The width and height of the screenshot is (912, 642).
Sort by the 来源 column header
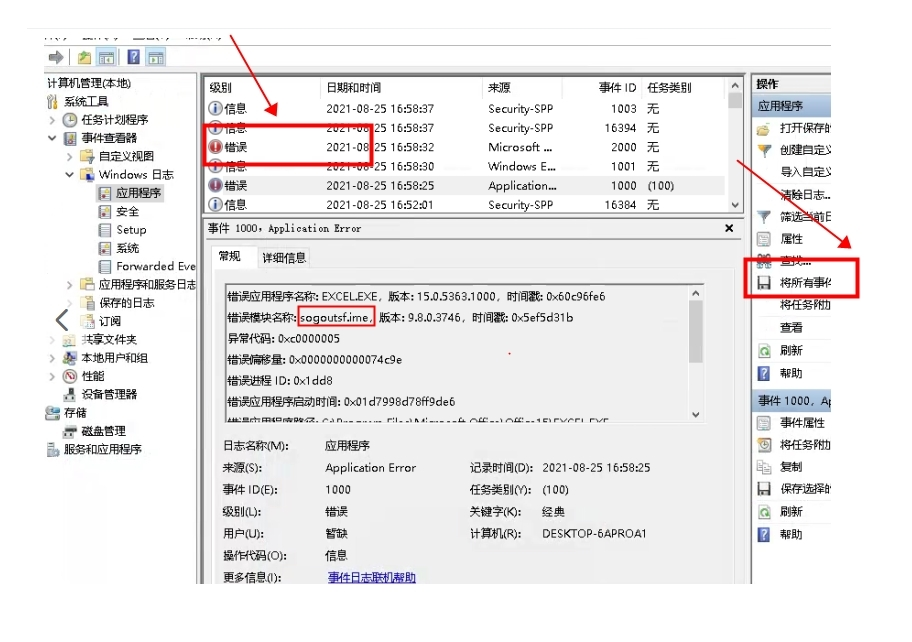499,88
